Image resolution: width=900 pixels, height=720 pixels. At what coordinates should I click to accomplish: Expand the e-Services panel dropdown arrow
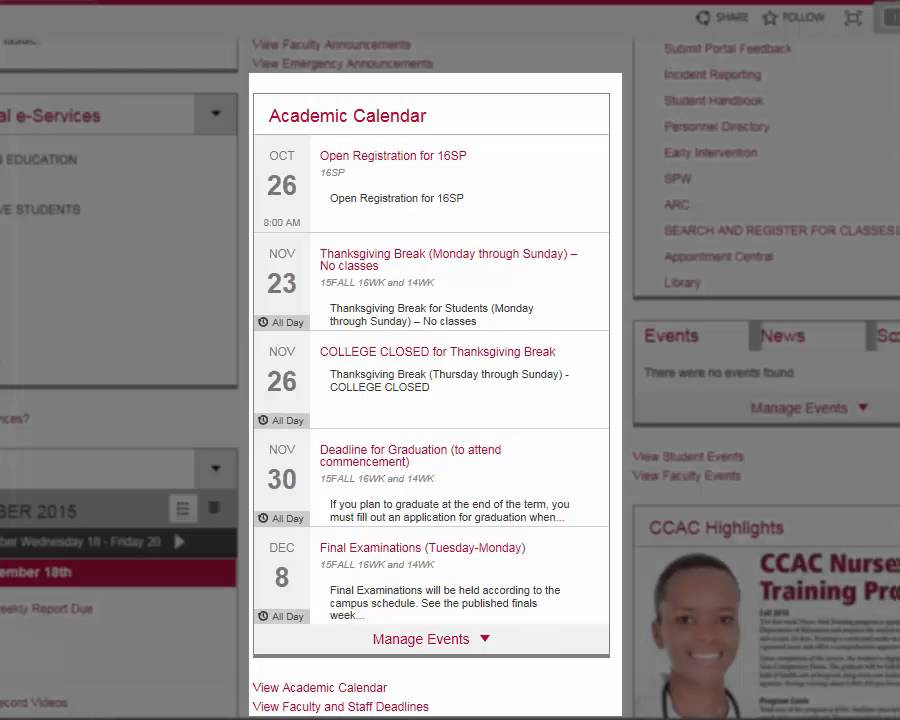215,114
